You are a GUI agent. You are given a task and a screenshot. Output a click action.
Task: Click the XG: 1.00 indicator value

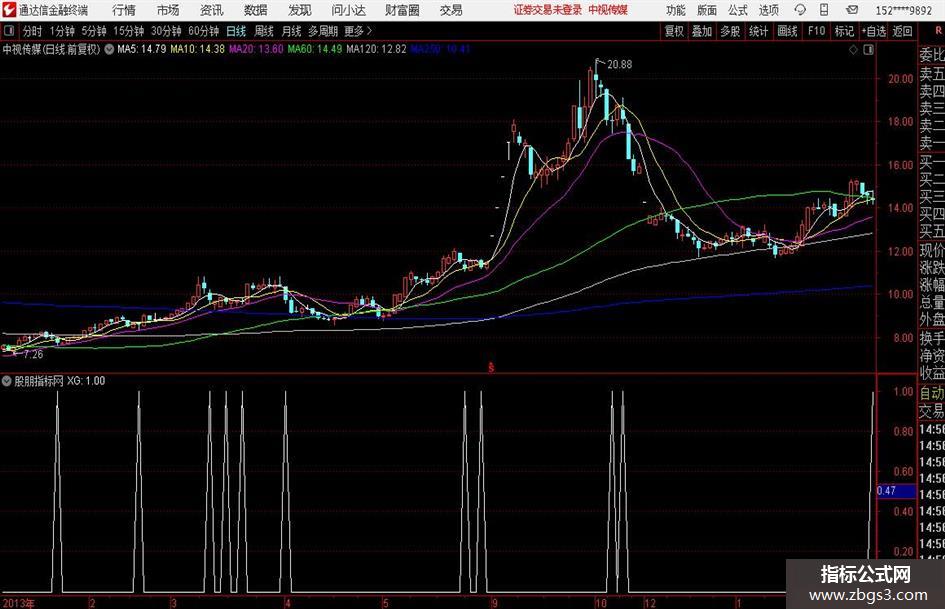[x=86, y=381]
